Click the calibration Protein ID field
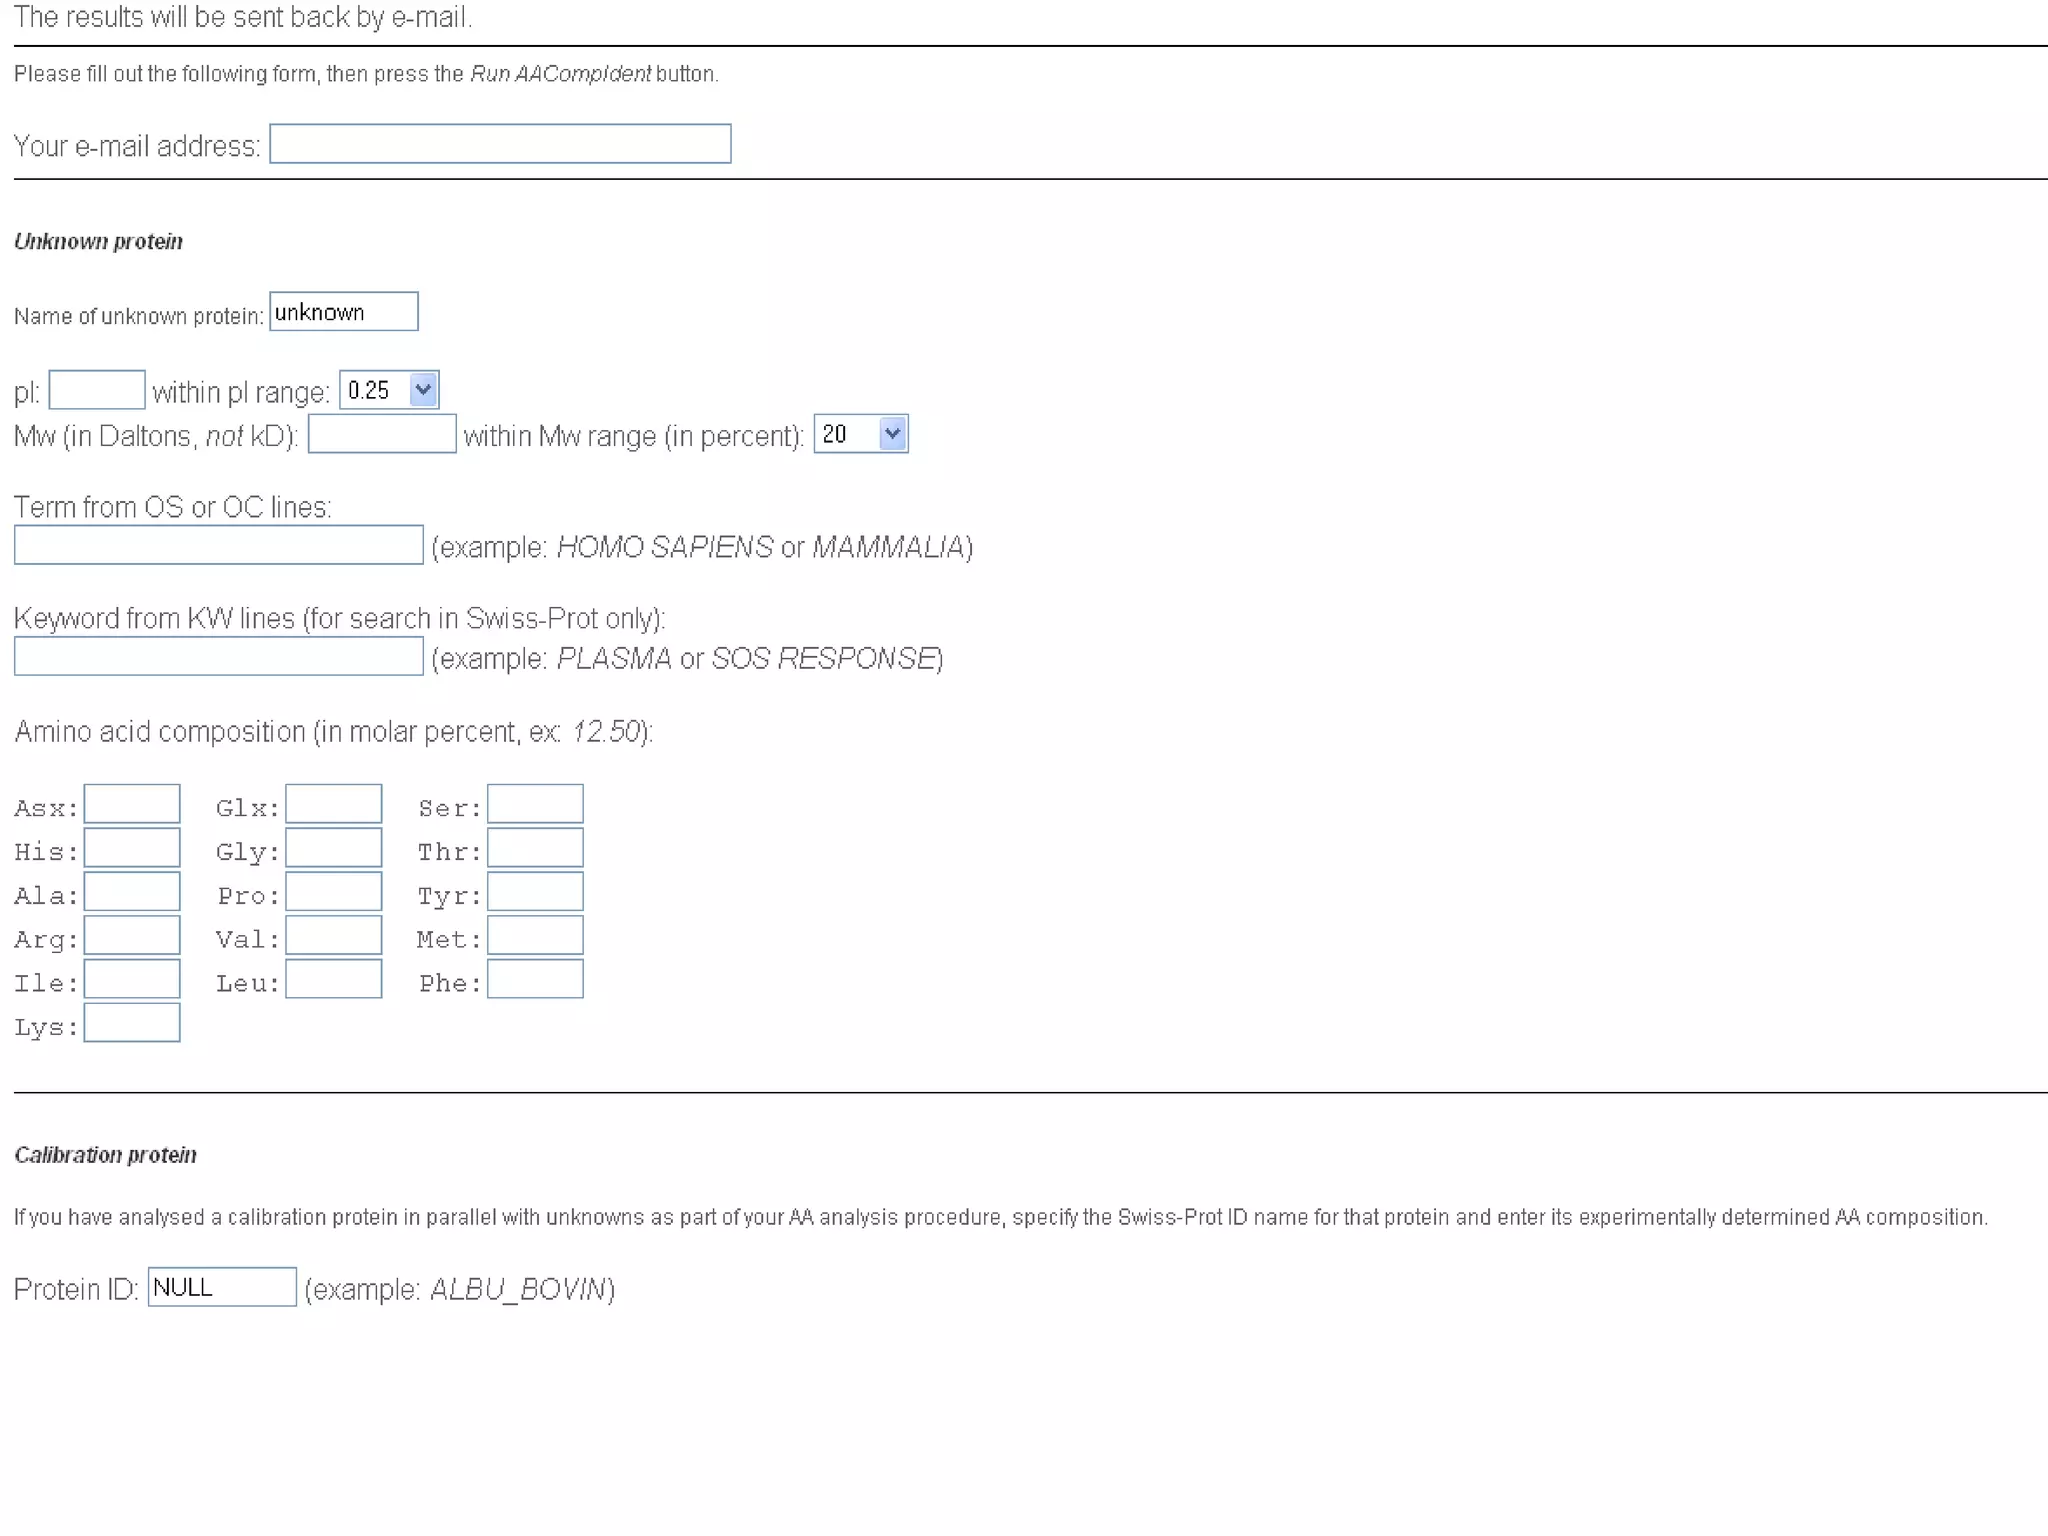The width and height of the screenshot is (2048, 1536). click(x=222, y=1287)
